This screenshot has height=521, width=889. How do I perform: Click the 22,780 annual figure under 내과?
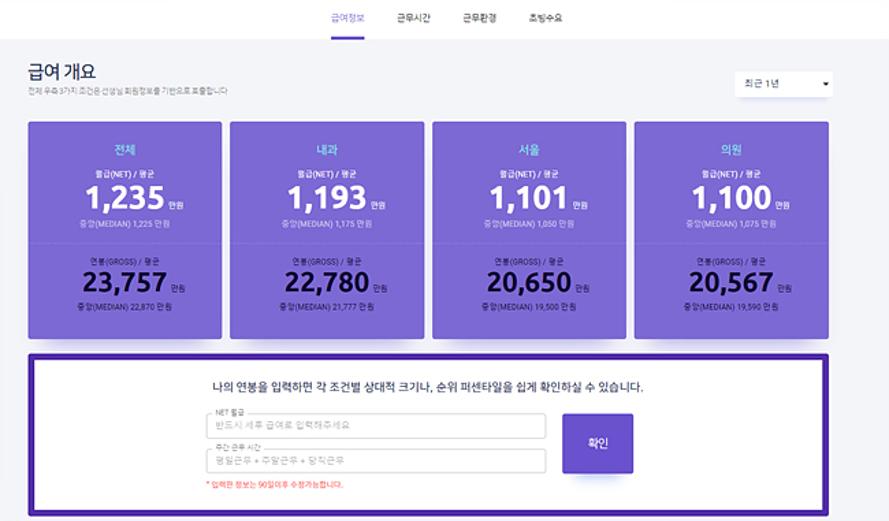pyautogui.click(x=327, y=282)
